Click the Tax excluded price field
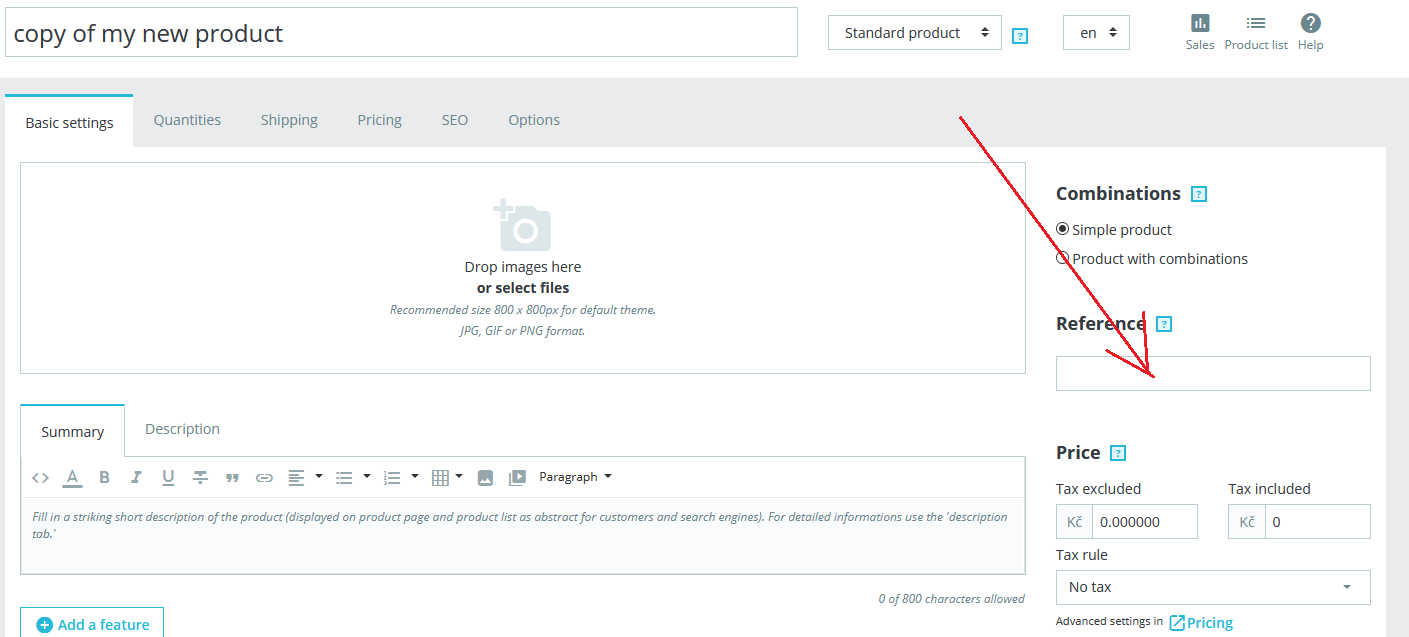1409x637 pixels. 1144,522
